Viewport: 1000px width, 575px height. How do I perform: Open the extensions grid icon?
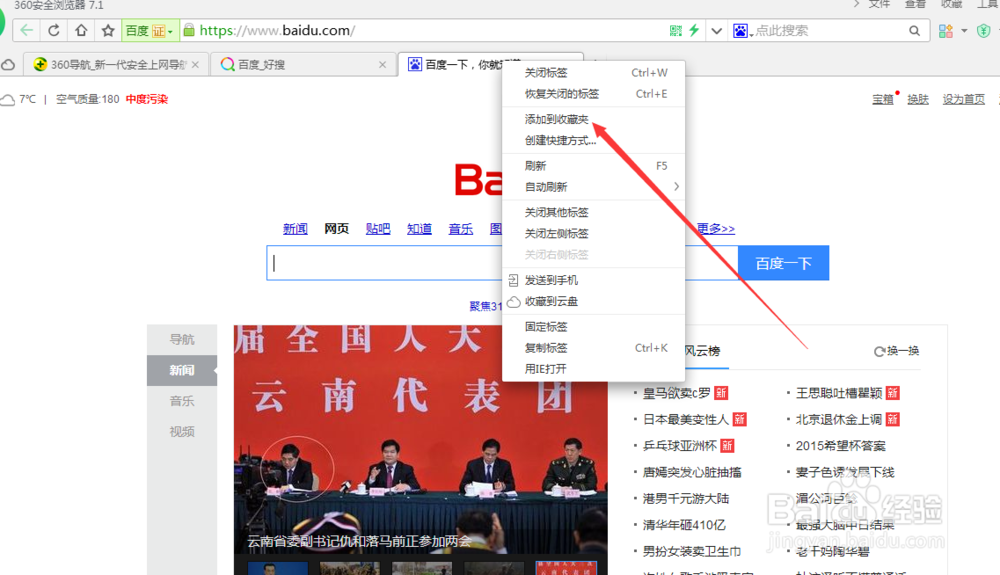click(946, 31)
